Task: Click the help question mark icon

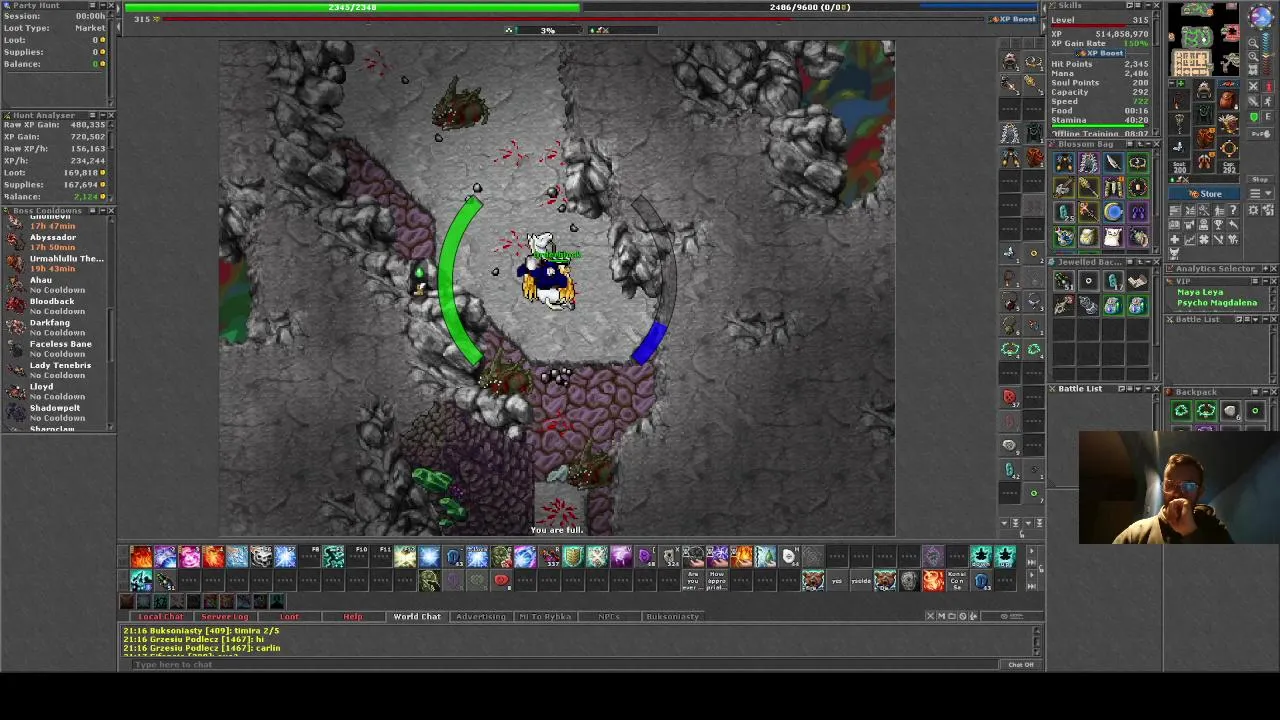Action: (x=1233, y=209)
